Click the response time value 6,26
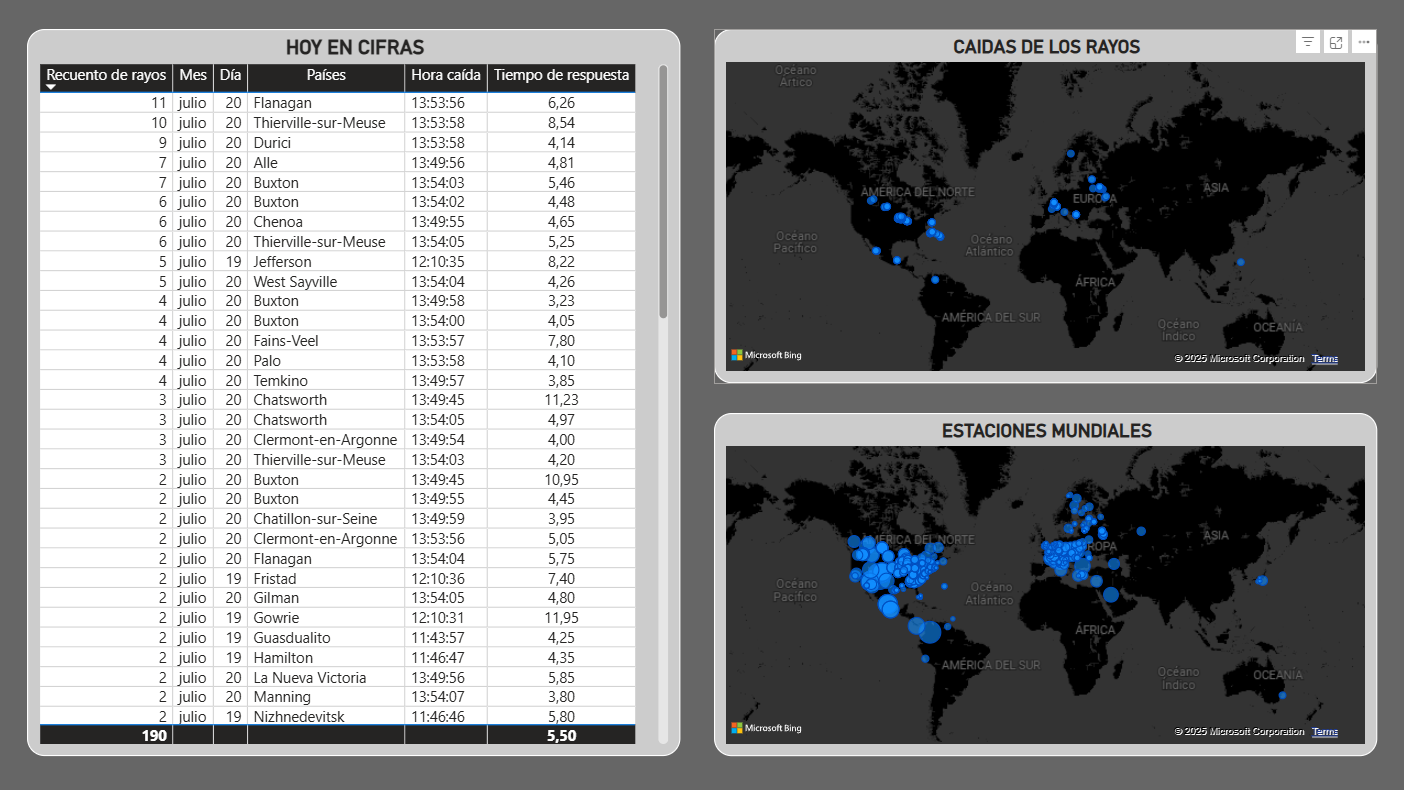Viewport: 1404px width, 790px height. pos(562,103)
